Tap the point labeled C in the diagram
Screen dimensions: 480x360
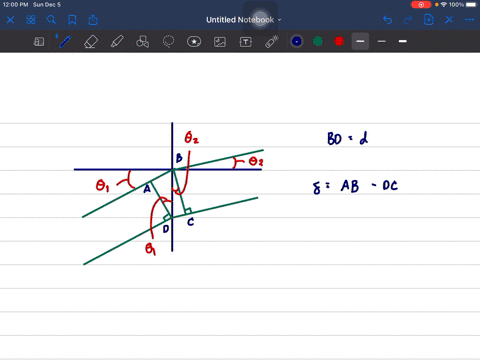[x=190, y=222]
